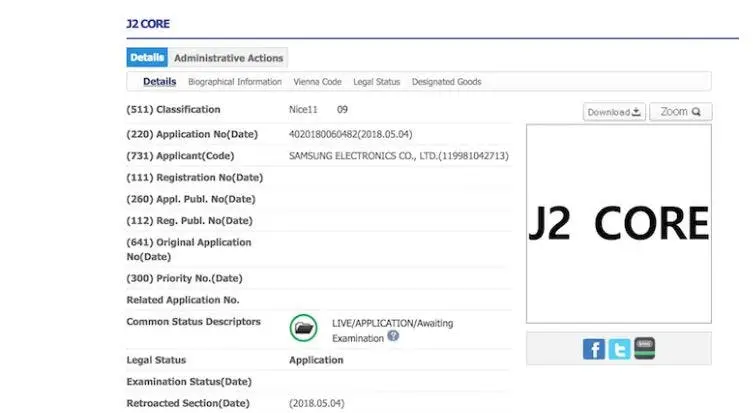The image size is (753, 413).
Task: Click the Related Application No. label
Action: (x=182, y=300)
